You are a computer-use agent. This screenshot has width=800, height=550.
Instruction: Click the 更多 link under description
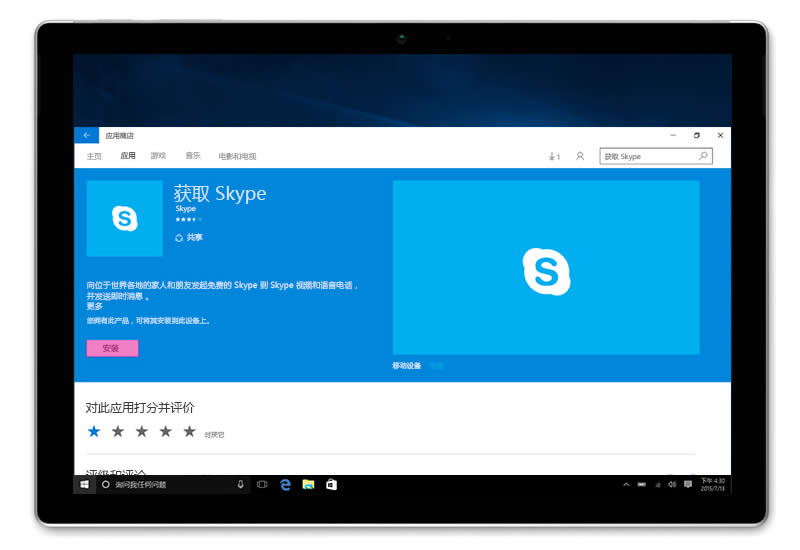pos(94,306)
